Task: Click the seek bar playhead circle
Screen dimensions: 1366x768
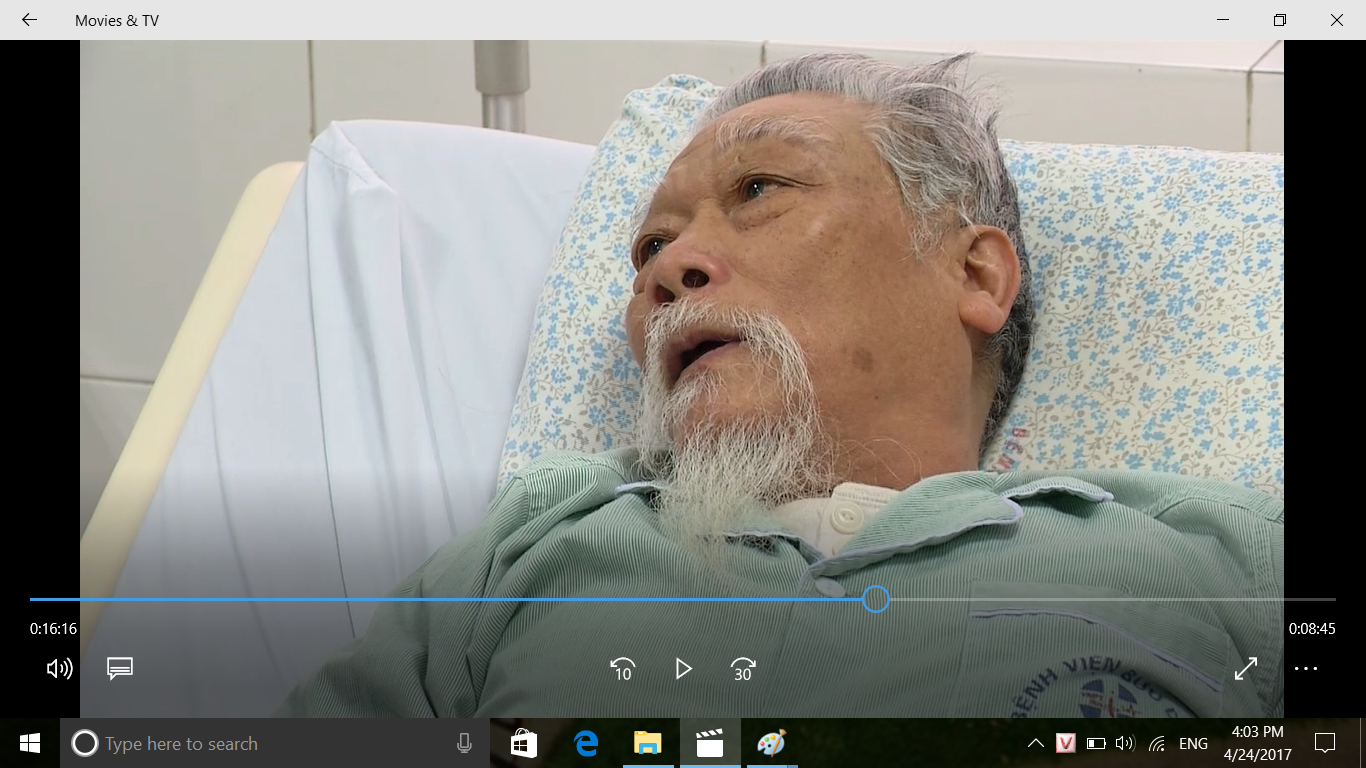Action: pos(876,599)
